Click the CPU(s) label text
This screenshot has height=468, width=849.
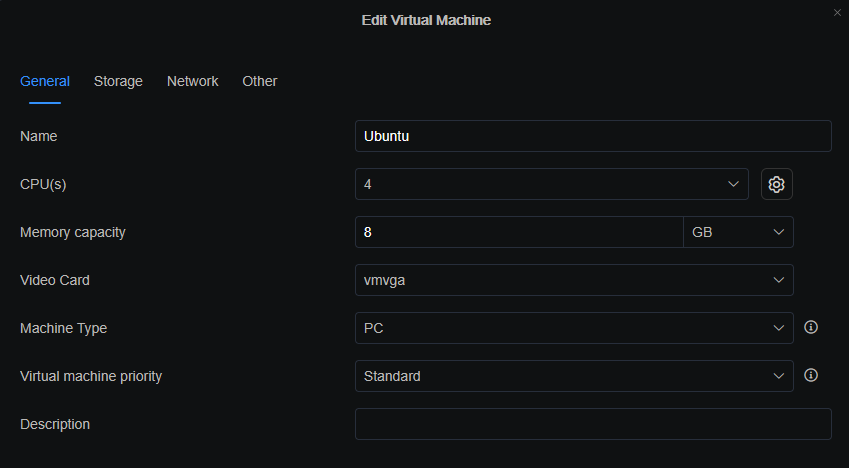pyautogui.click(x=43, y=184)
